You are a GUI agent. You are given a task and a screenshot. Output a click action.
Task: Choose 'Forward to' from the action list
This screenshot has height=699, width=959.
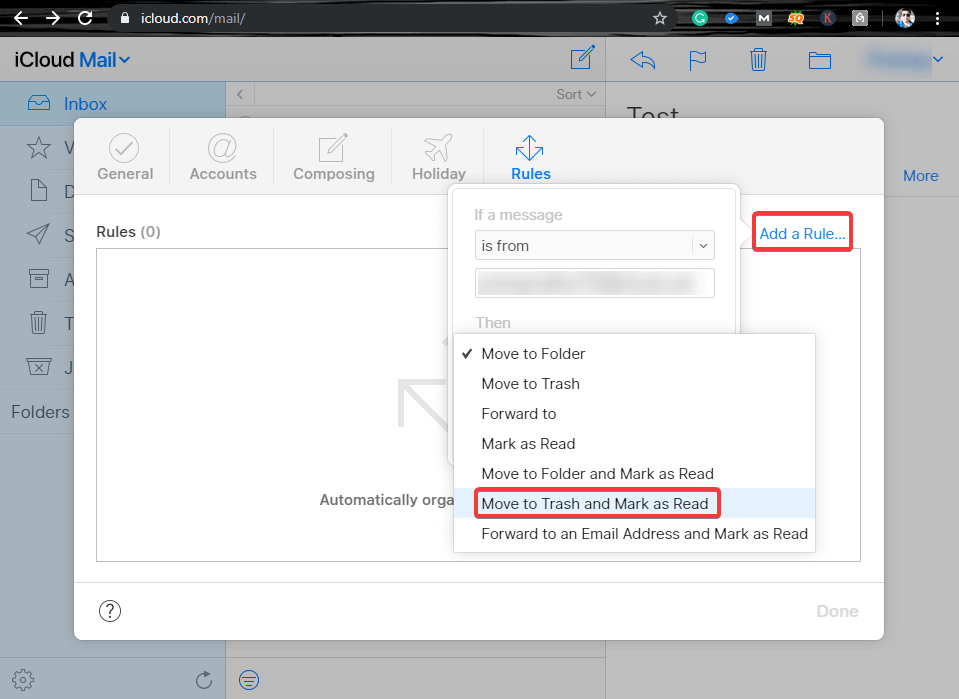click(x=519, y=413)
